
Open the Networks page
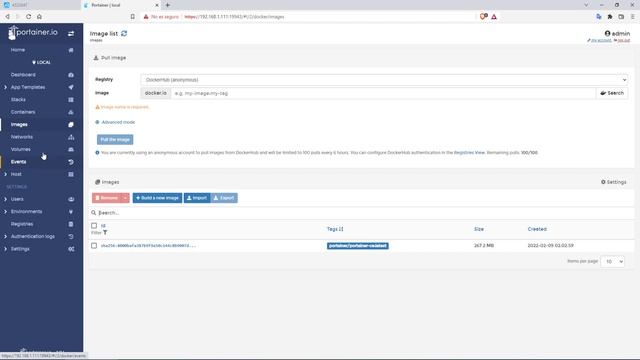(x=22, y=137)
